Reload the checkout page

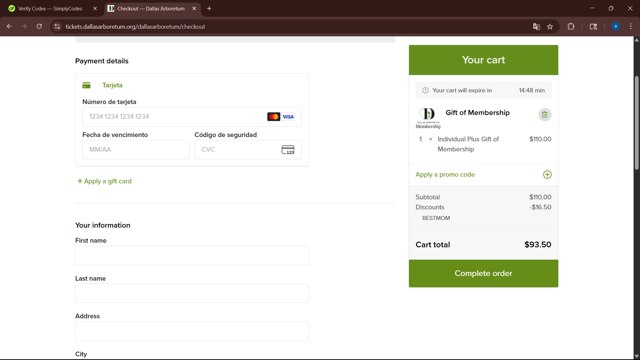tap(39, 27)
